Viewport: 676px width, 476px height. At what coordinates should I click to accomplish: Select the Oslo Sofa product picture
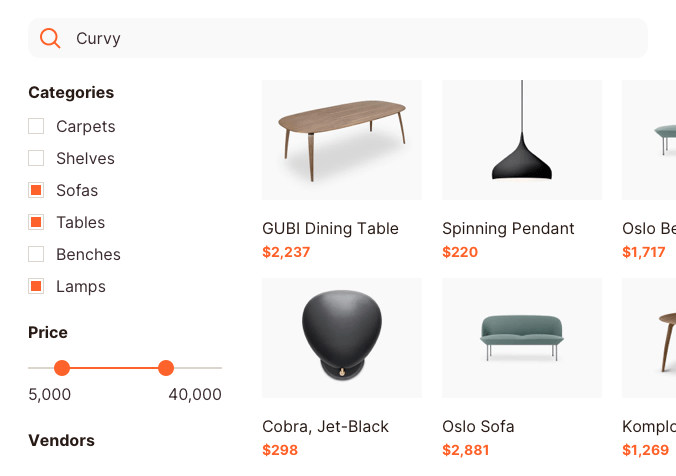[x=522, y=338]
